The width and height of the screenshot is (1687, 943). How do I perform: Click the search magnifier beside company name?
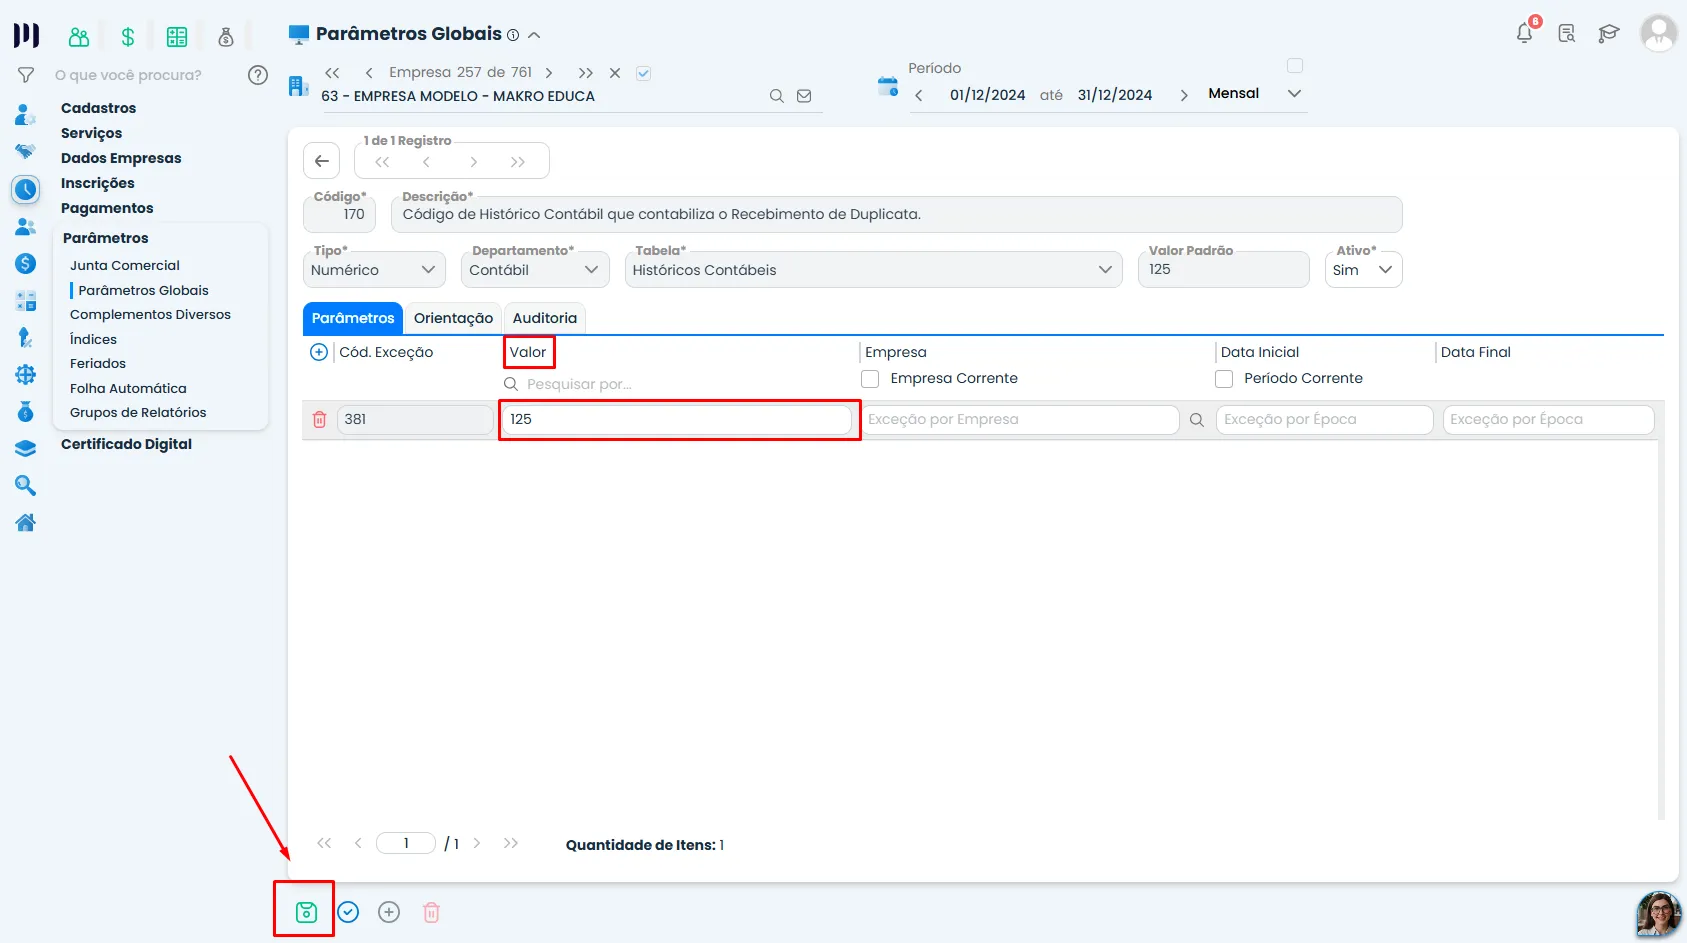point(776,96)
